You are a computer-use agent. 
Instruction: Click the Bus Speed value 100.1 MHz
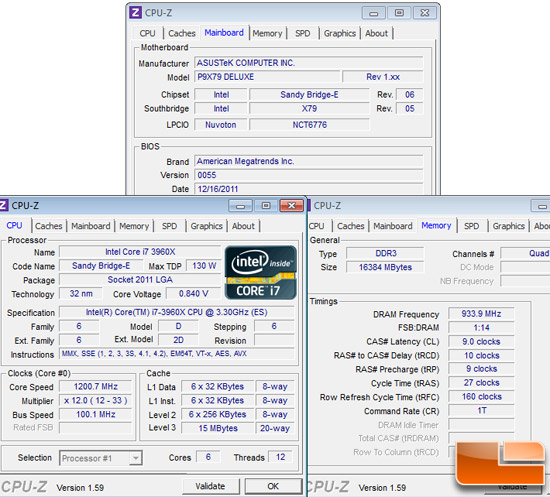(x=96, y=414)
